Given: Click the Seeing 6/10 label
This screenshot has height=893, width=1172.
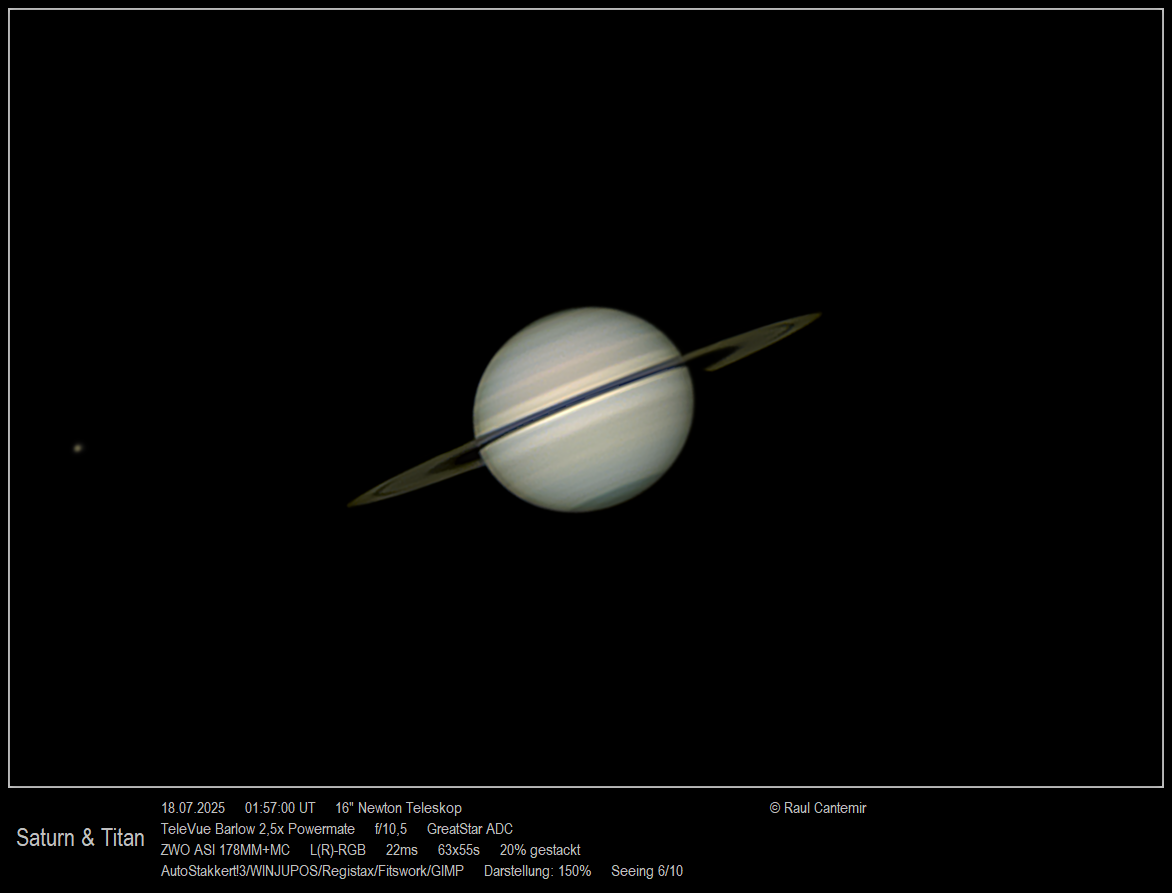Looking at the screenshot, I should [647, 871].
